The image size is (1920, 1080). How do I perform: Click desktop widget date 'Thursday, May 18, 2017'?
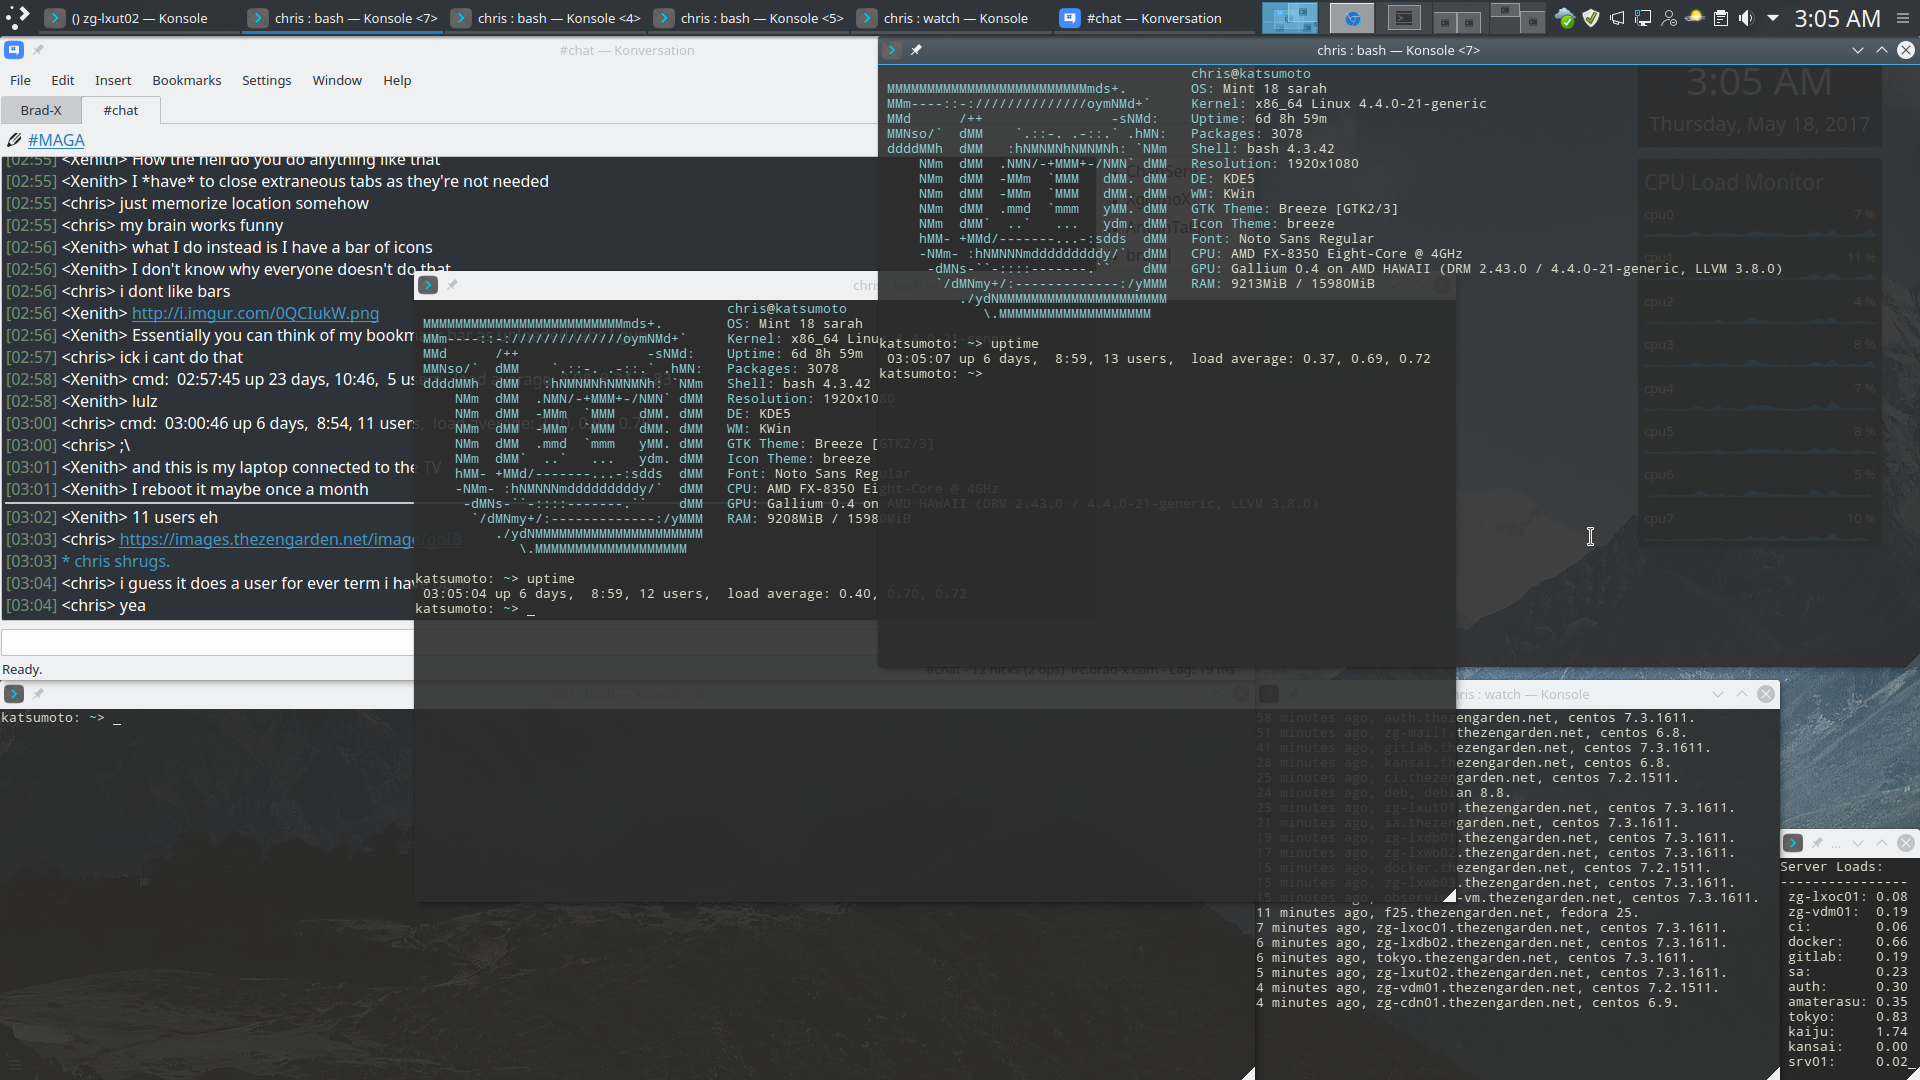[1759, 124]
